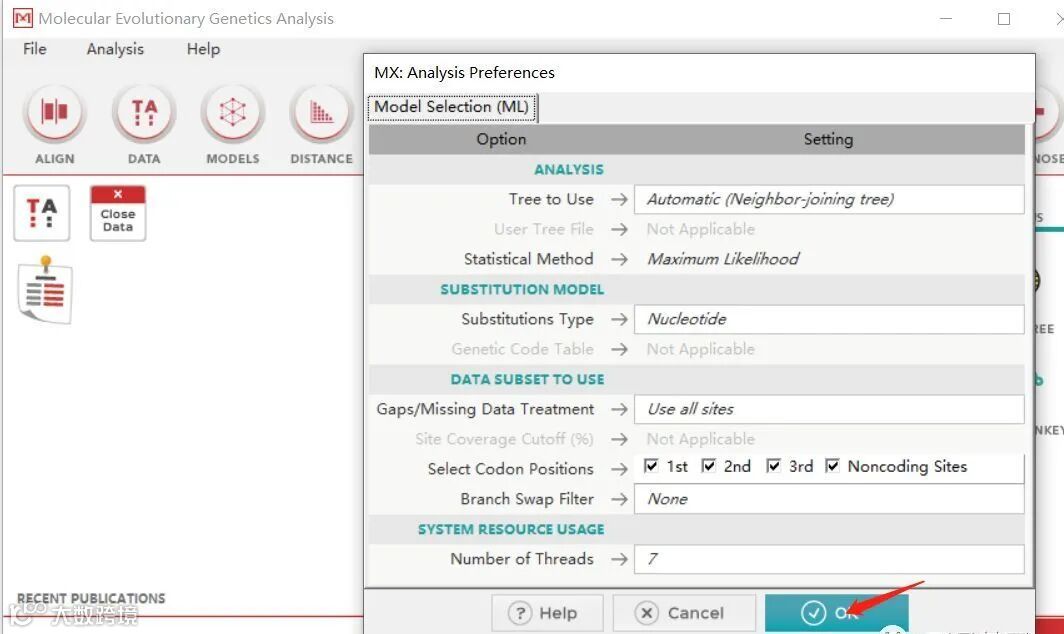Open the DATA toolbar icon

144,113
